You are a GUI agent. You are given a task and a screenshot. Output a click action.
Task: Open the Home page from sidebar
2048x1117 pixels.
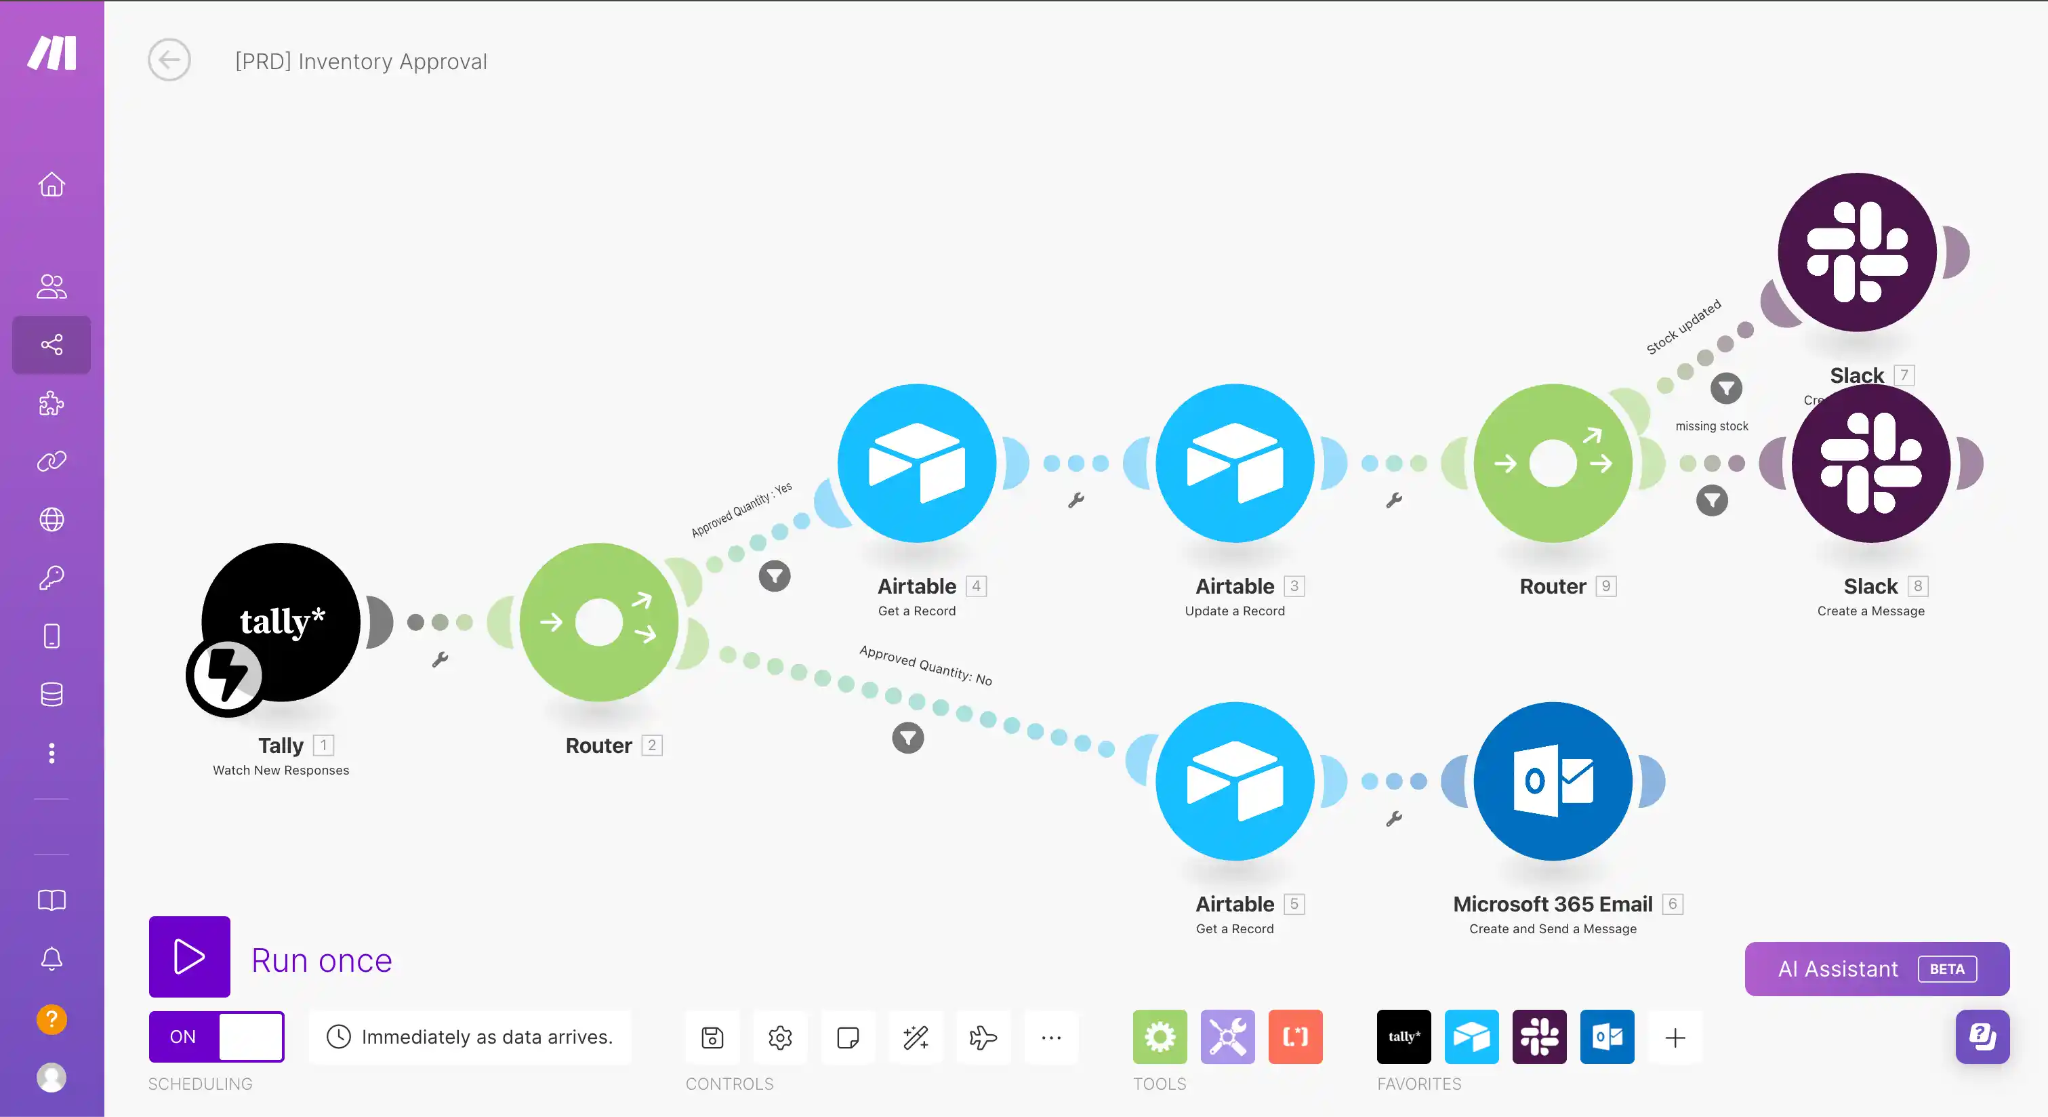(x=52, y=185)
